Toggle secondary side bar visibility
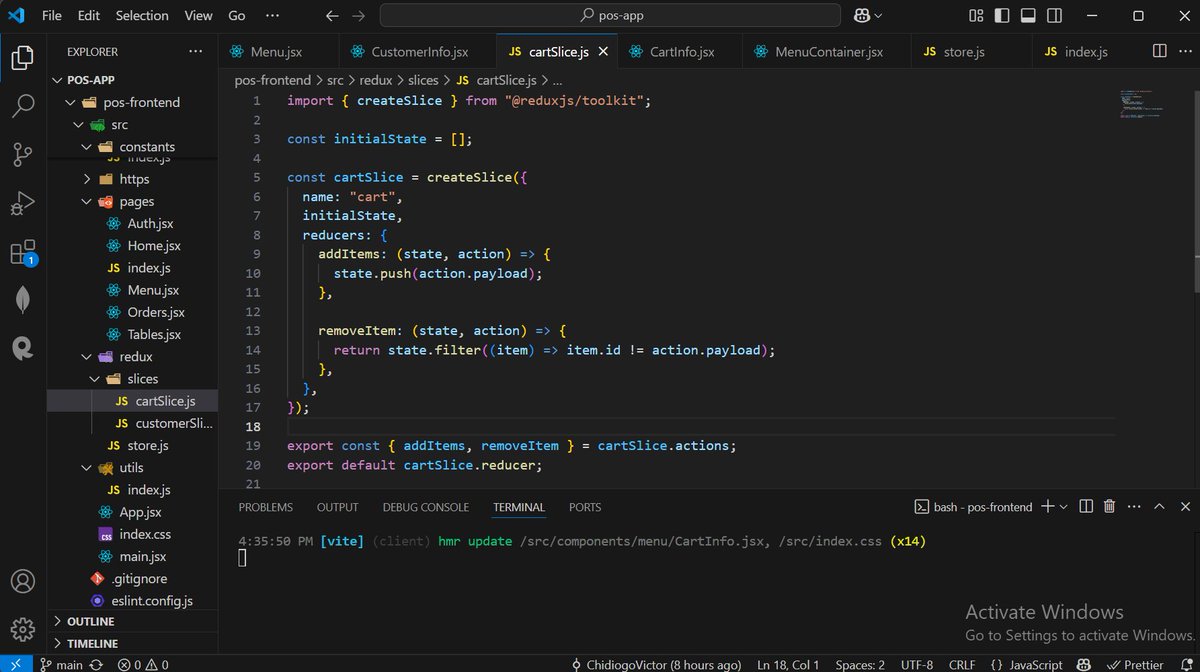Image resolution: width=1200 pixels, height=672 pixels. click(x=1052, y=16)
